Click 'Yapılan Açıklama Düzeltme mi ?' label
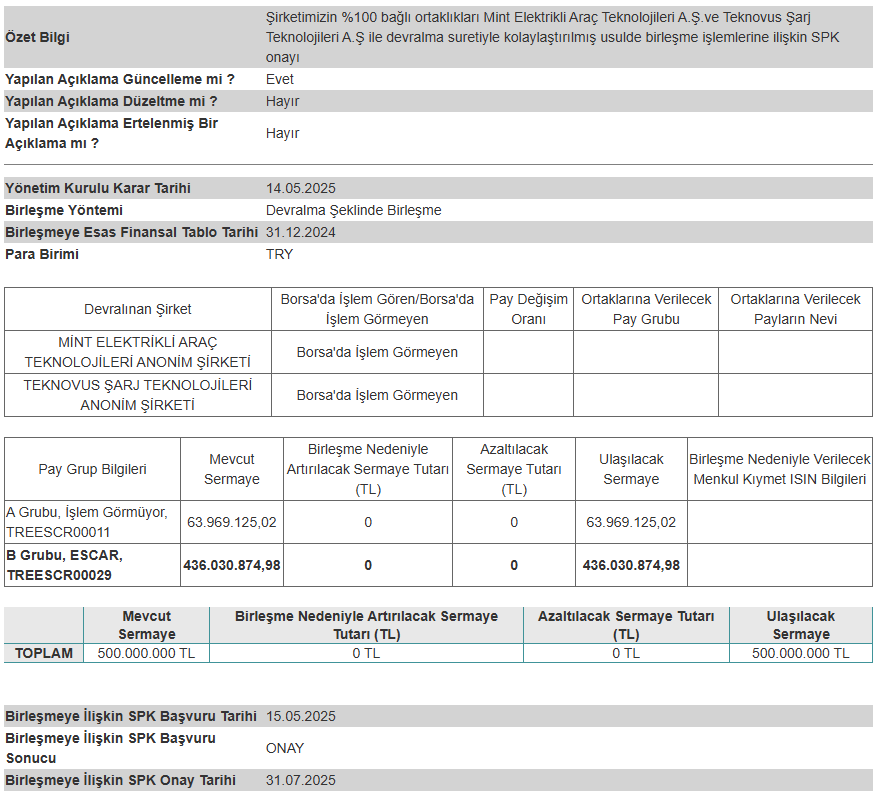 pos(111,101)
